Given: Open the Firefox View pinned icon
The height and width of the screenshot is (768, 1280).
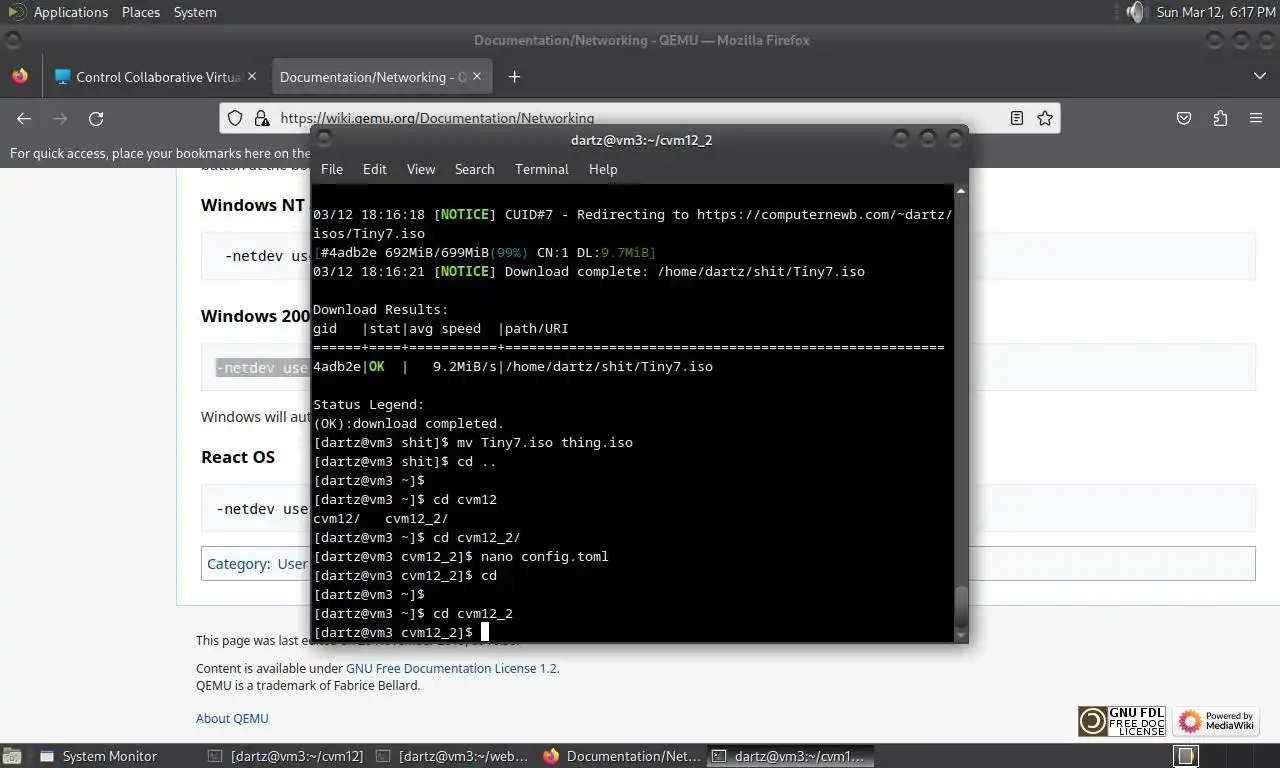Looking at the screenshot, I should pyautogui.click(x=20, y=76).
